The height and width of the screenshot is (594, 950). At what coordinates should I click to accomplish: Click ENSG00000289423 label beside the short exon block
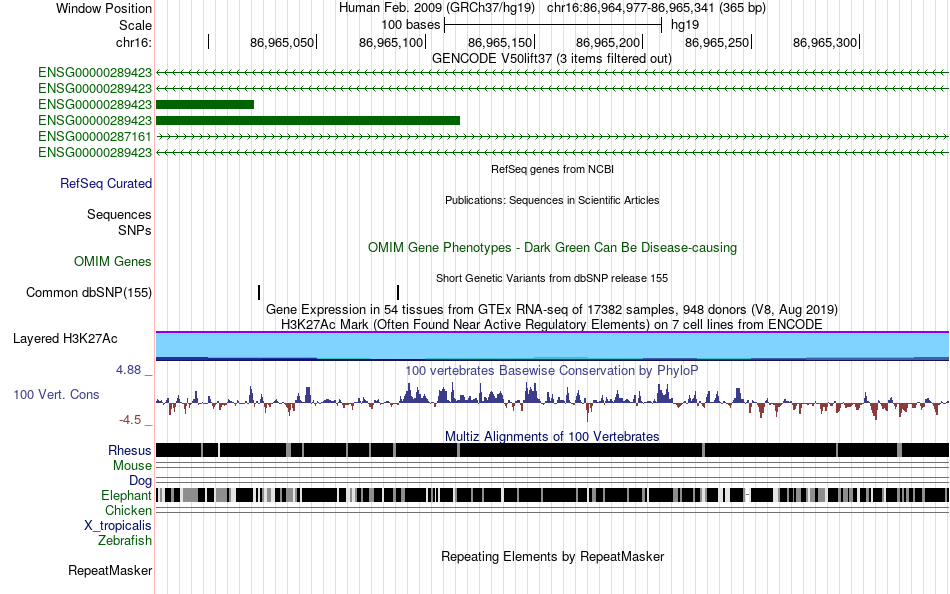coord(95,104)
